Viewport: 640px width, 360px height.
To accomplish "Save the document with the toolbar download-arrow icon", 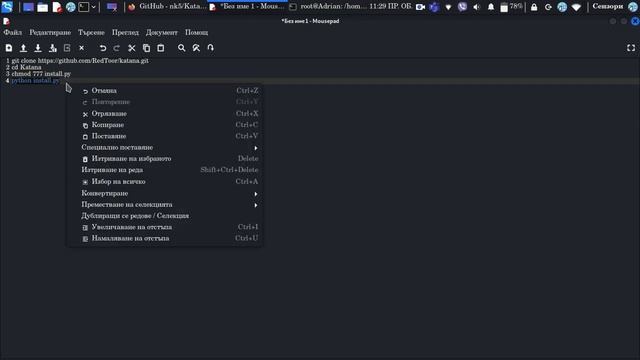I will [38, 48].
